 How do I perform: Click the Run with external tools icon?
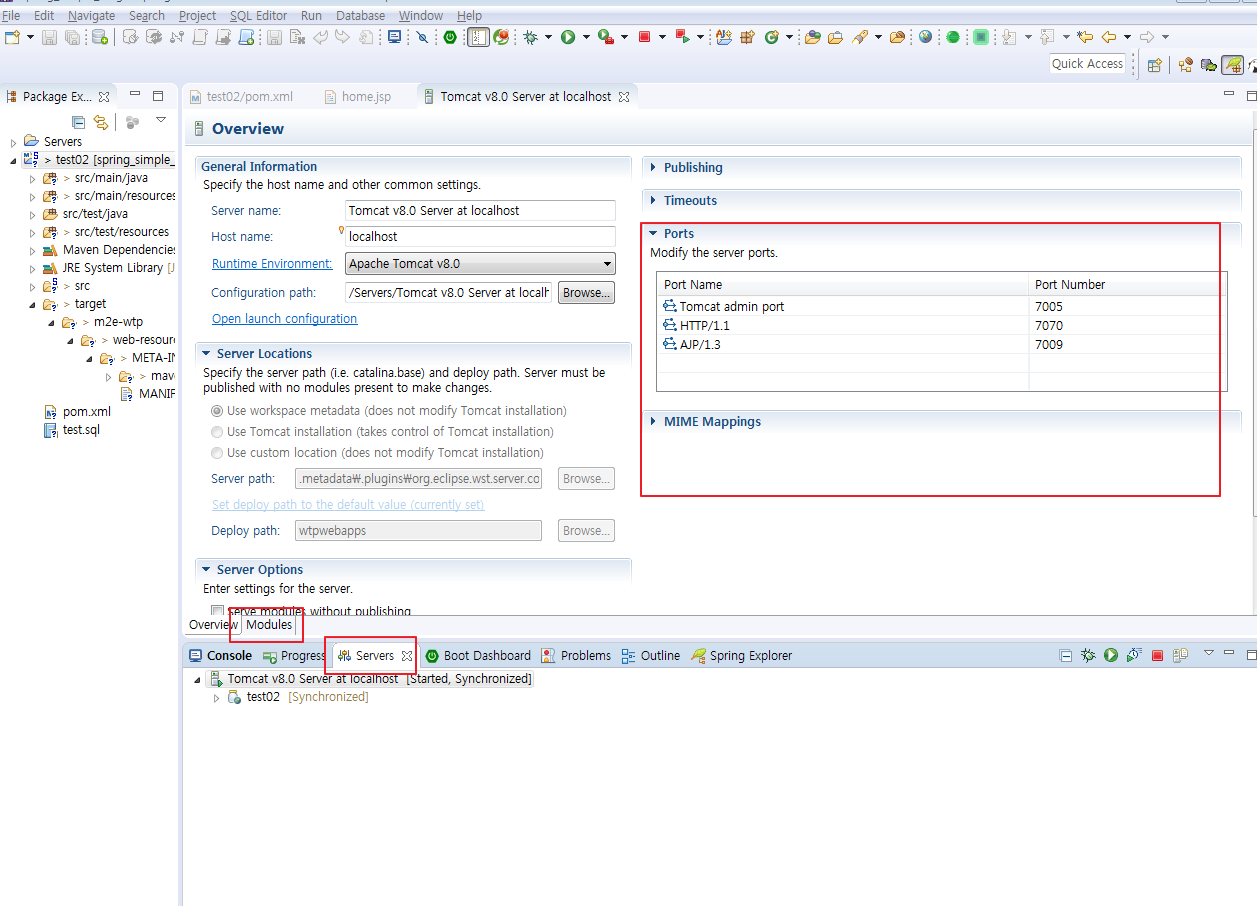(x=605, y=37)
